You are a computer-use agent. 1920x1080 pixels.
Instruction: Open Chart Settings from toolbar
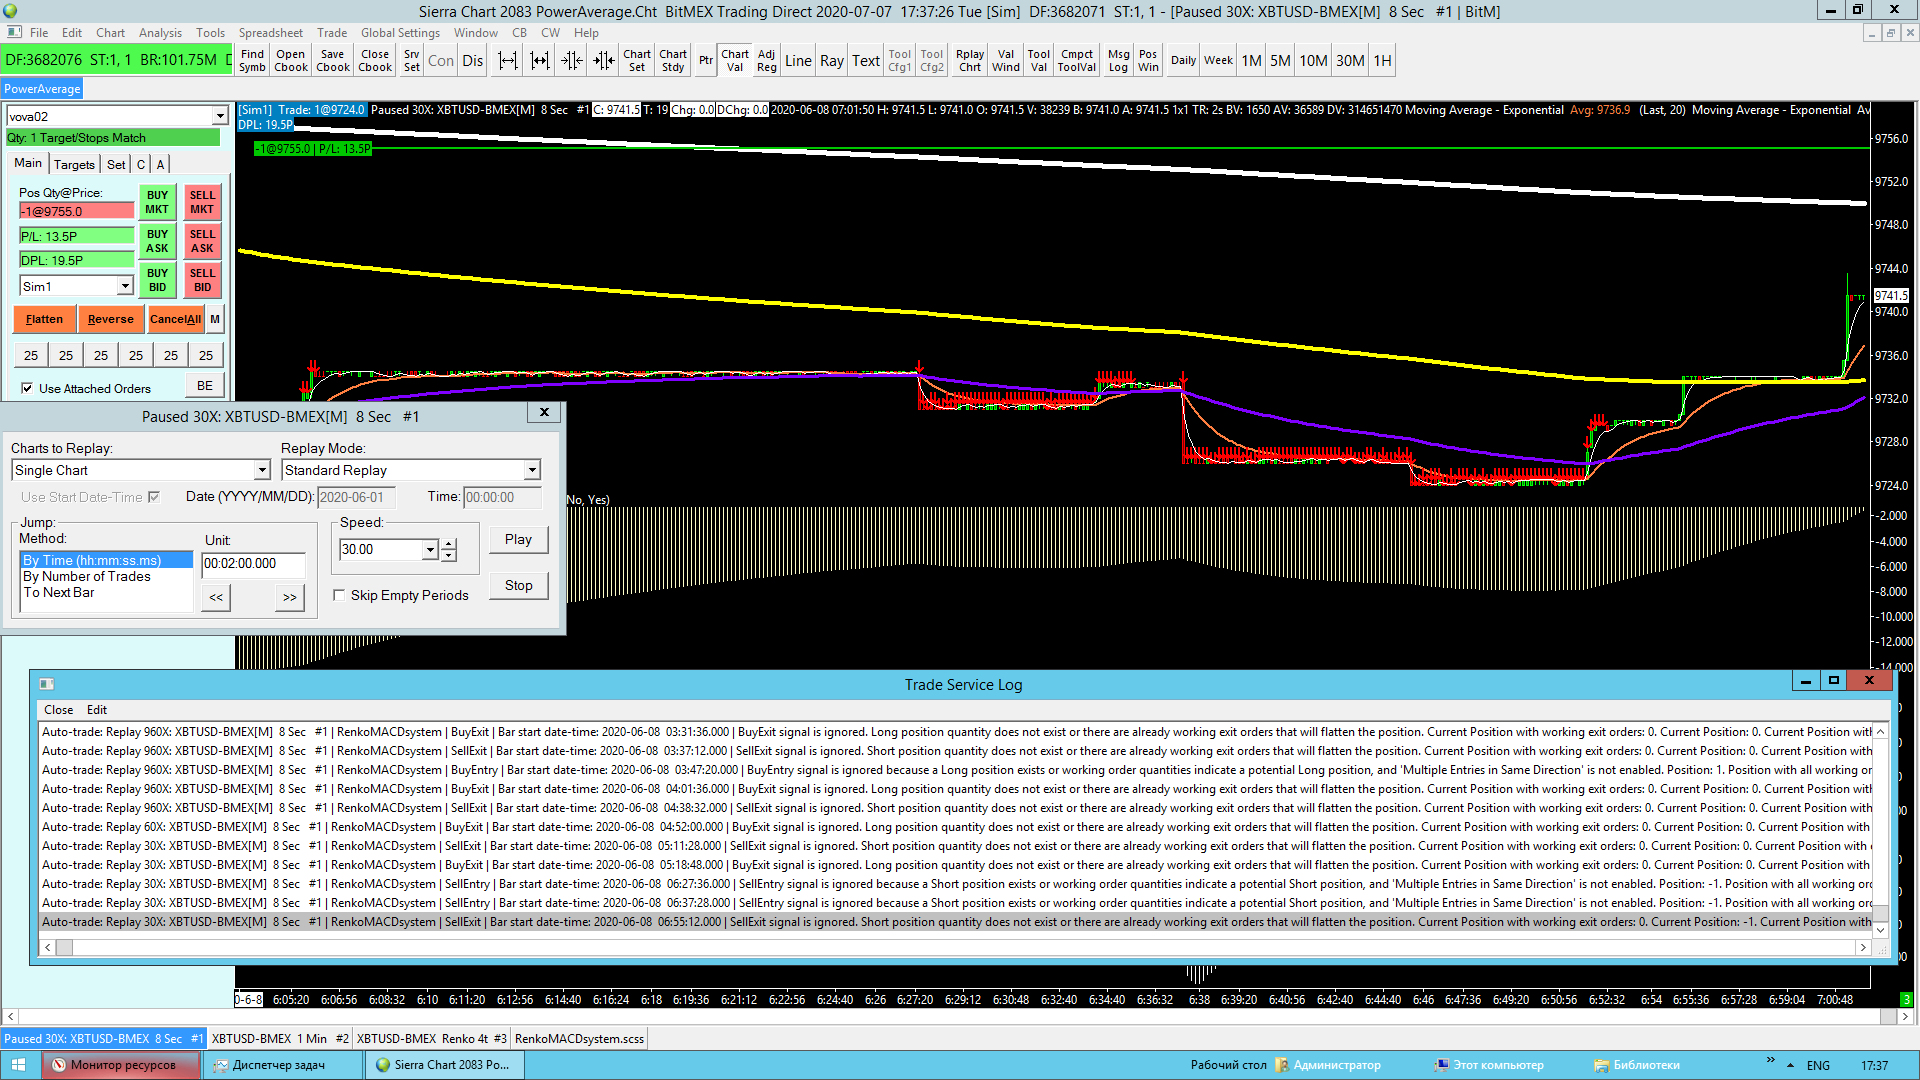636,61
